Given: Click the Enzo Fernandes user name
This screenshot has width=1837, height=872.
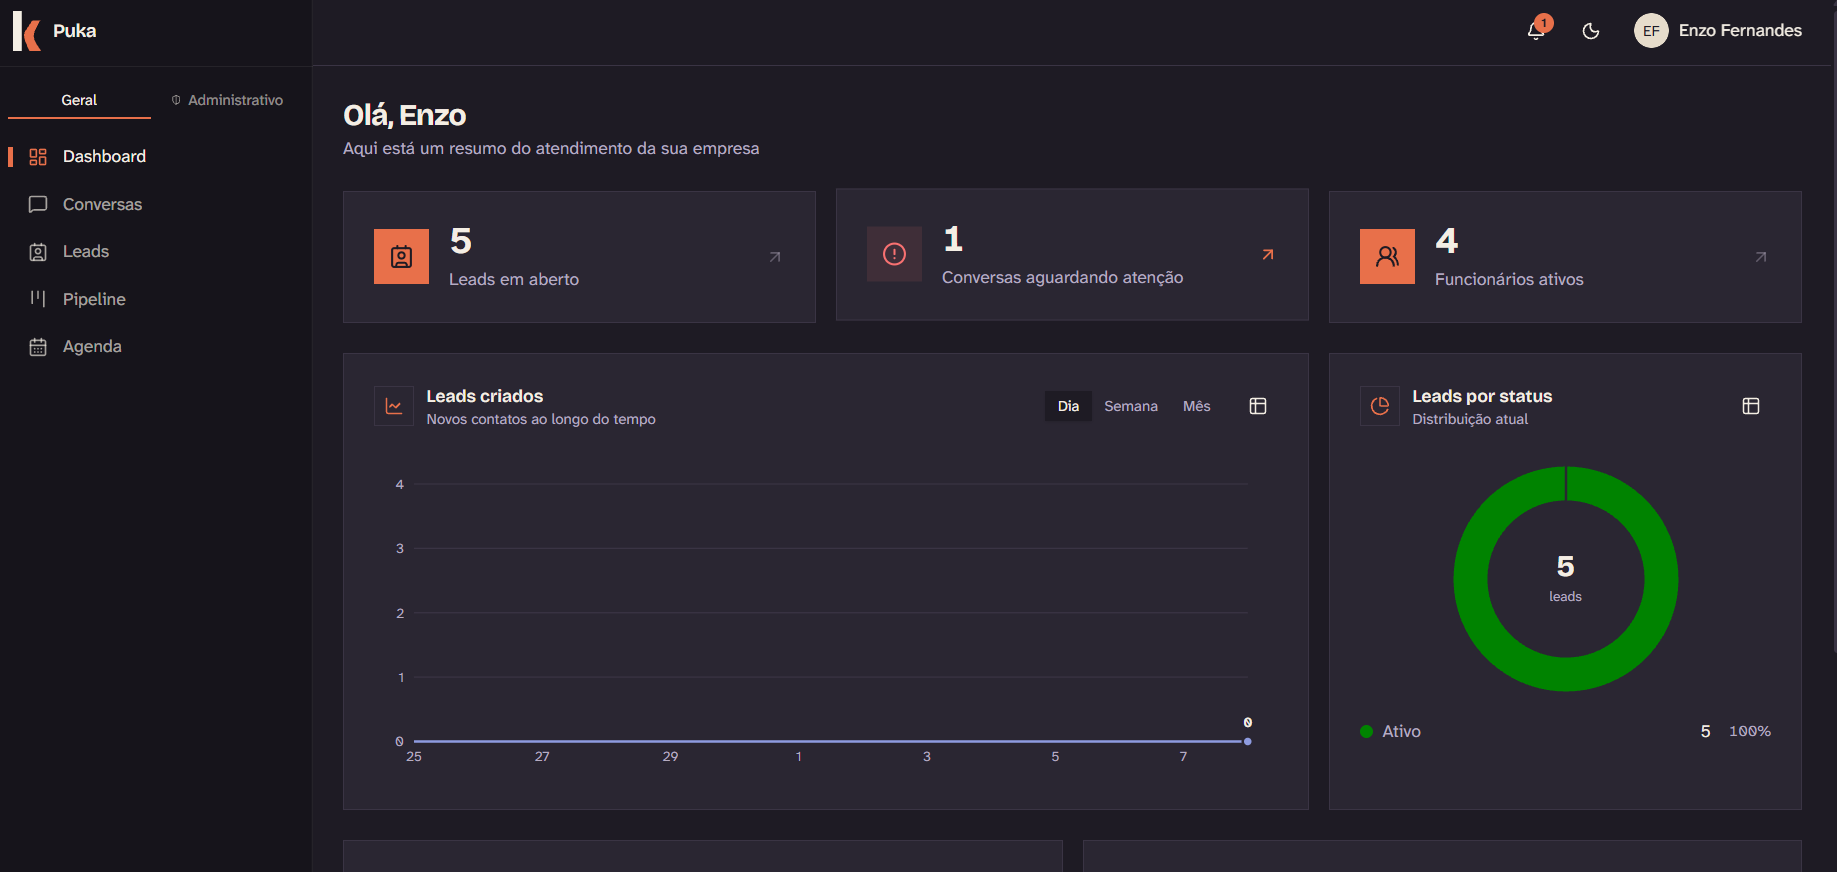Looking at the screenshot, I should (x=1740, y=31).
